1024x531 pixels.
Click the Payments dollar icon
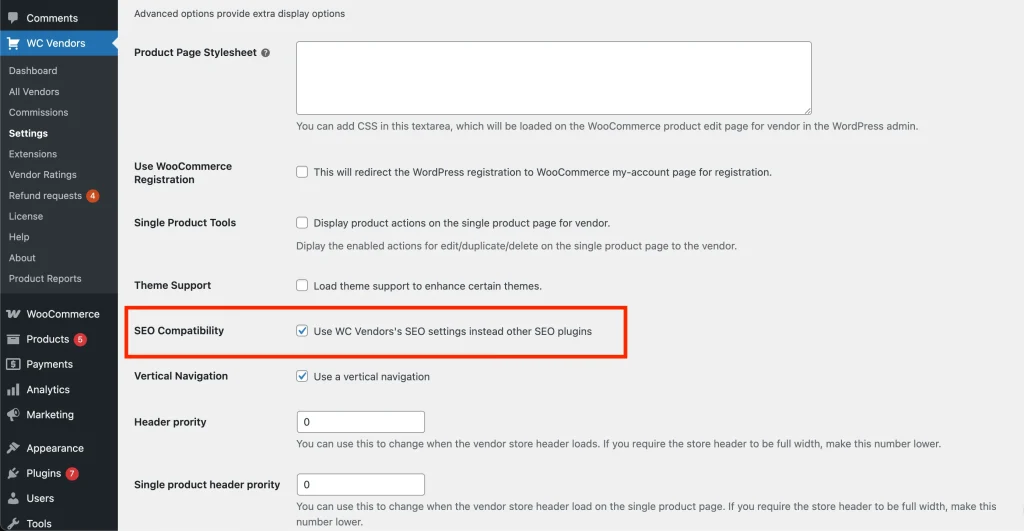13,364
